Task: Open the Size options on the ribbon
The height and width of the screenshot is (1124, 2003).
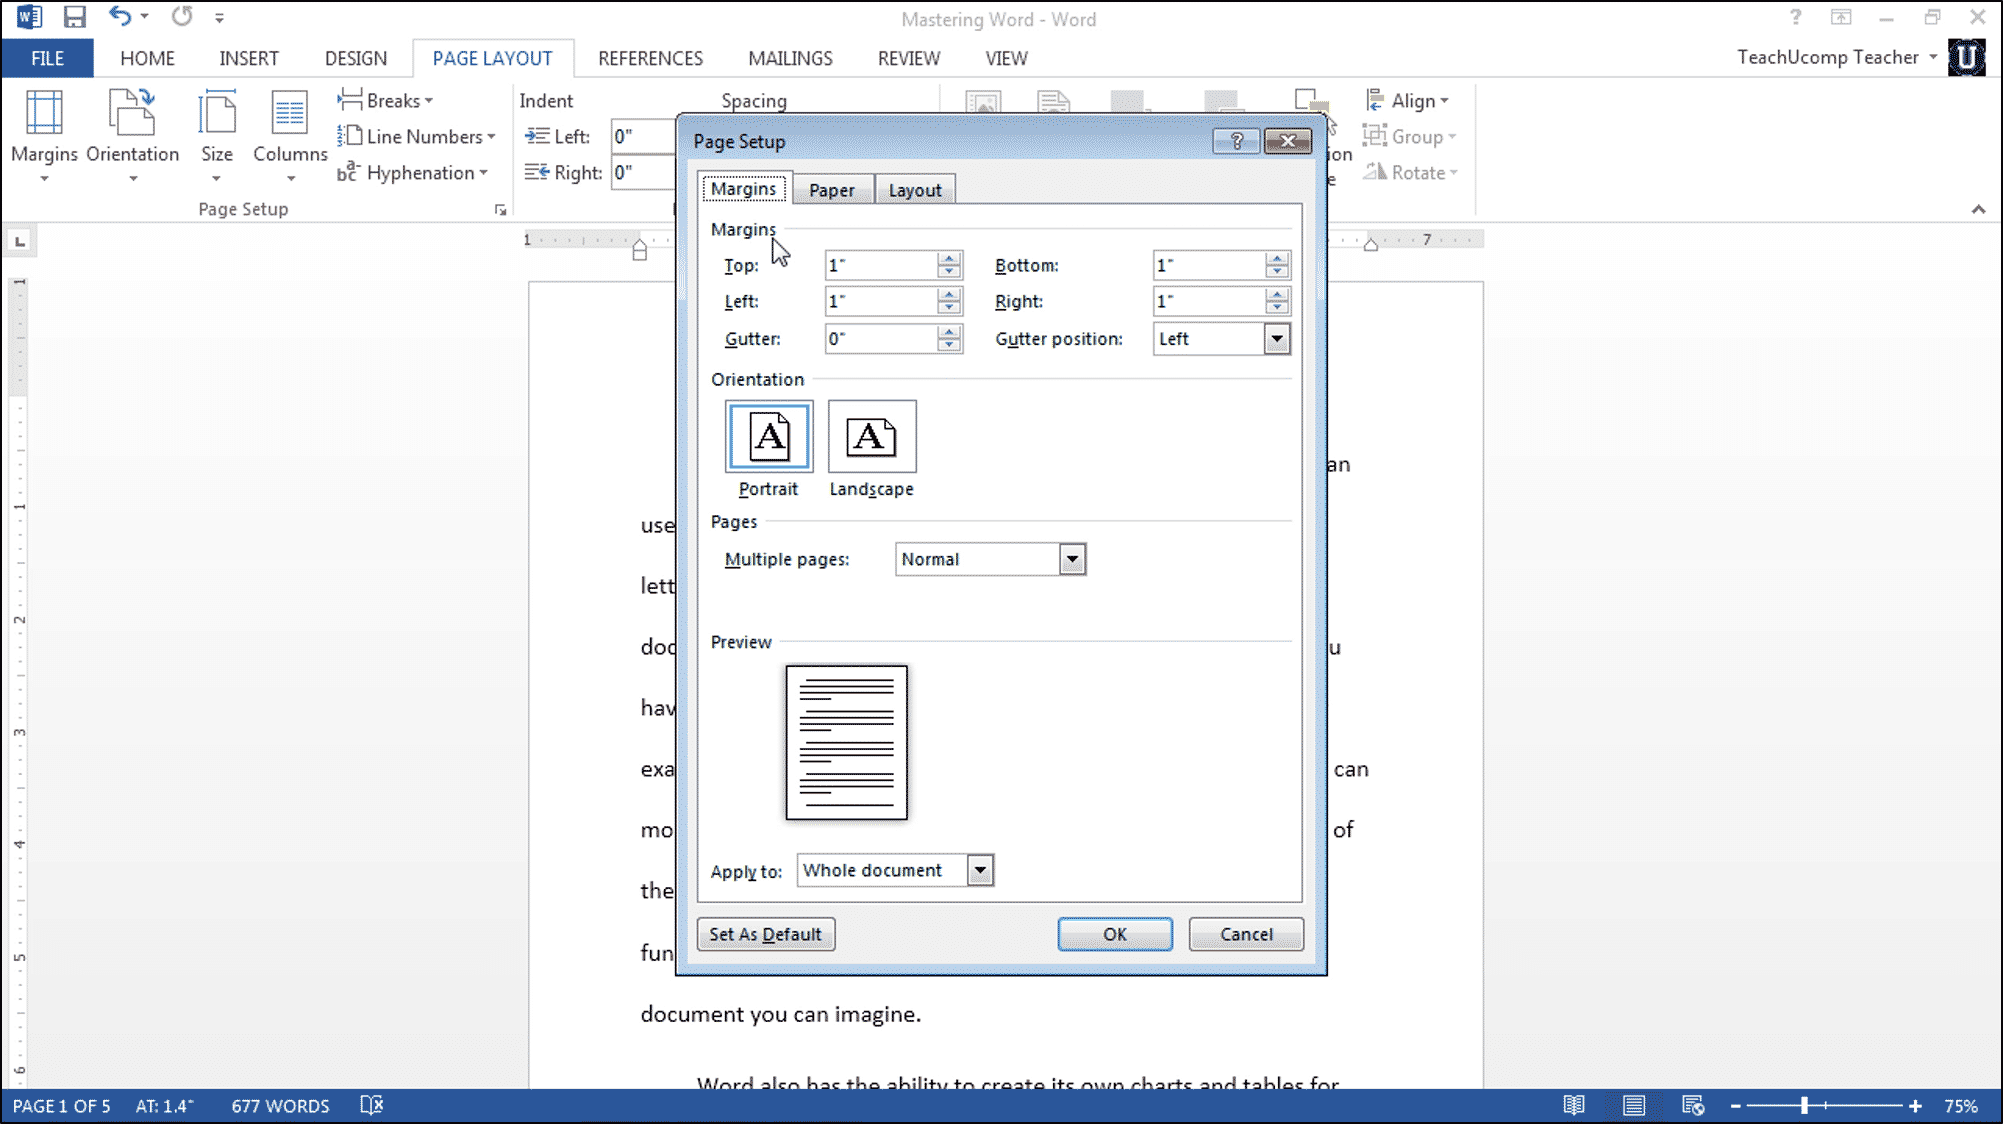Action: click(216, 135)
